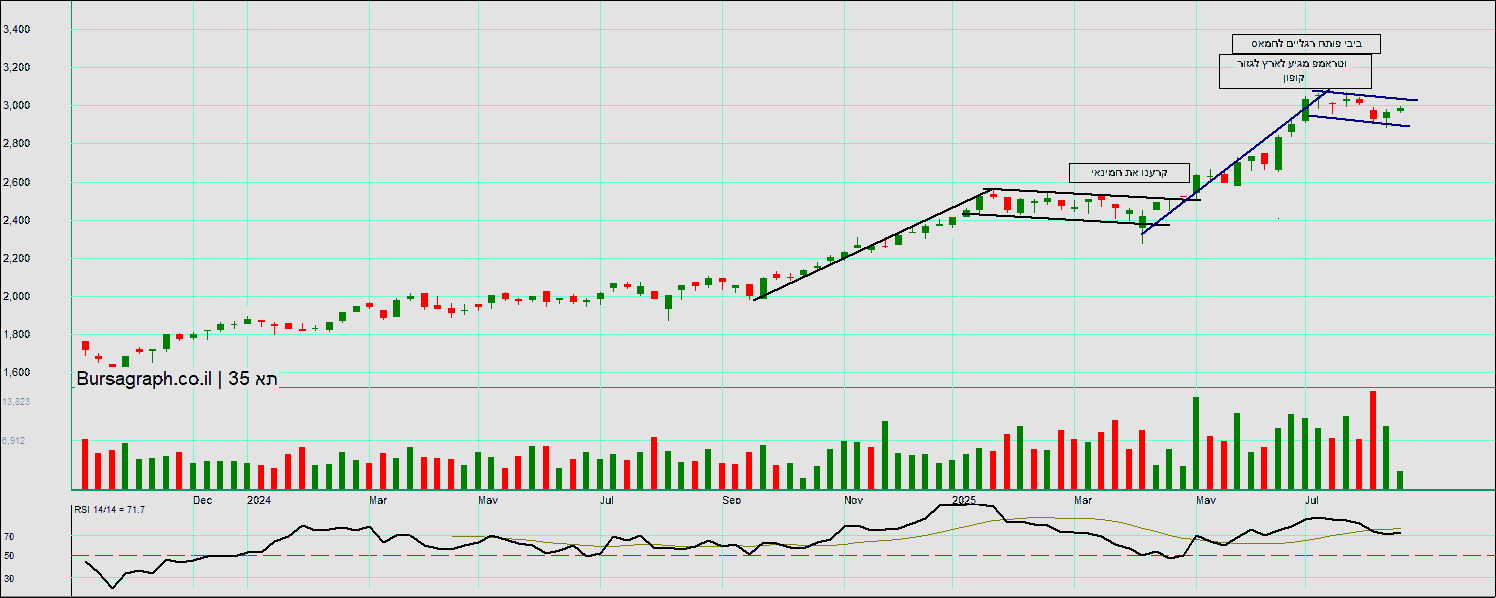
Task: Click the 2024 date label
Action: pyautogui.click(x=258, y=499)
